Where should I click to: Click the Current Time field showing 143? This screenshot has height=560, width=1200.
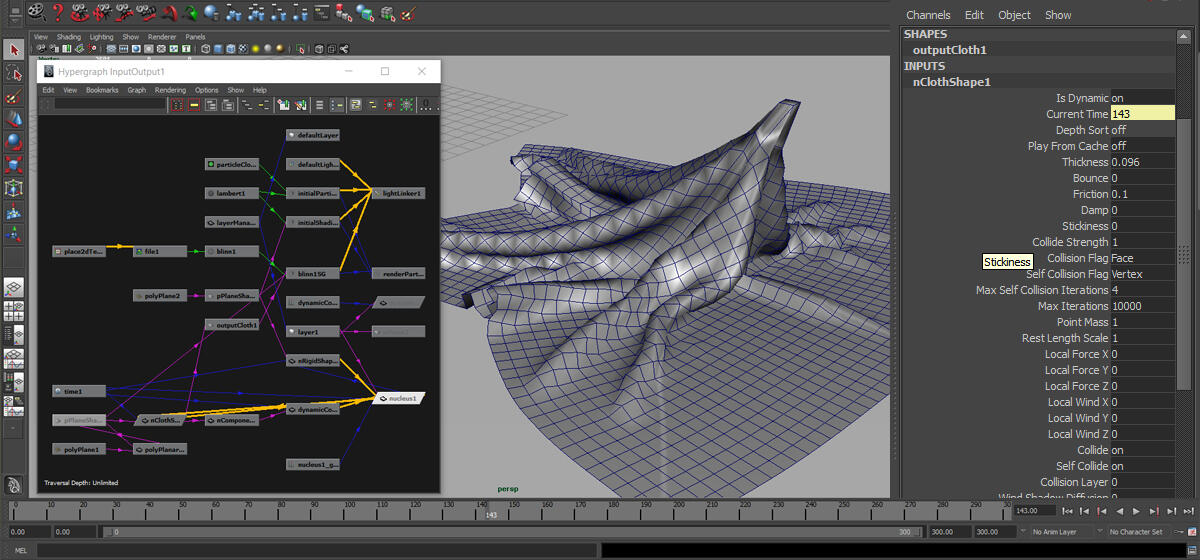coord(1143,114)
